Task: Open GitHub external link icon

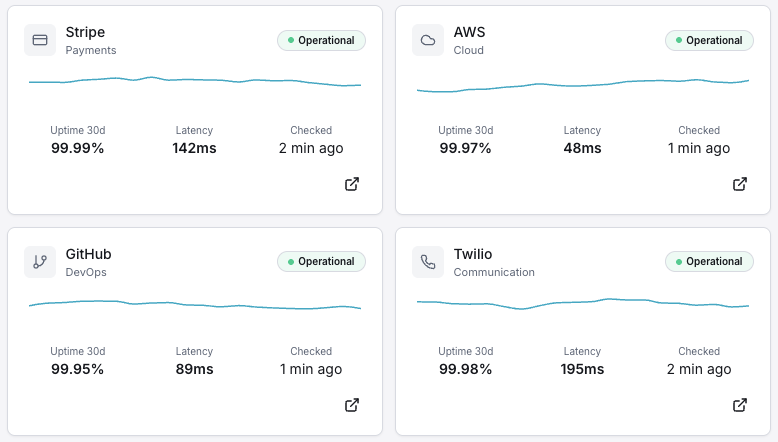Action: click(352, 405)
